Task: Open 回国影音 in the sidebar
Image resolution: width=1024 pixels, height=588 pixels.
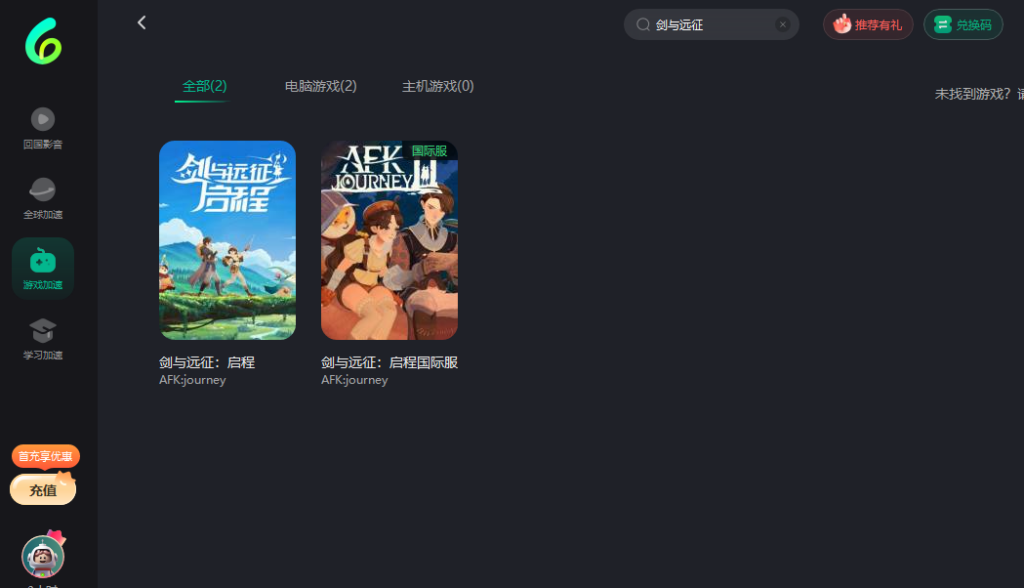Action: (43, 120)
